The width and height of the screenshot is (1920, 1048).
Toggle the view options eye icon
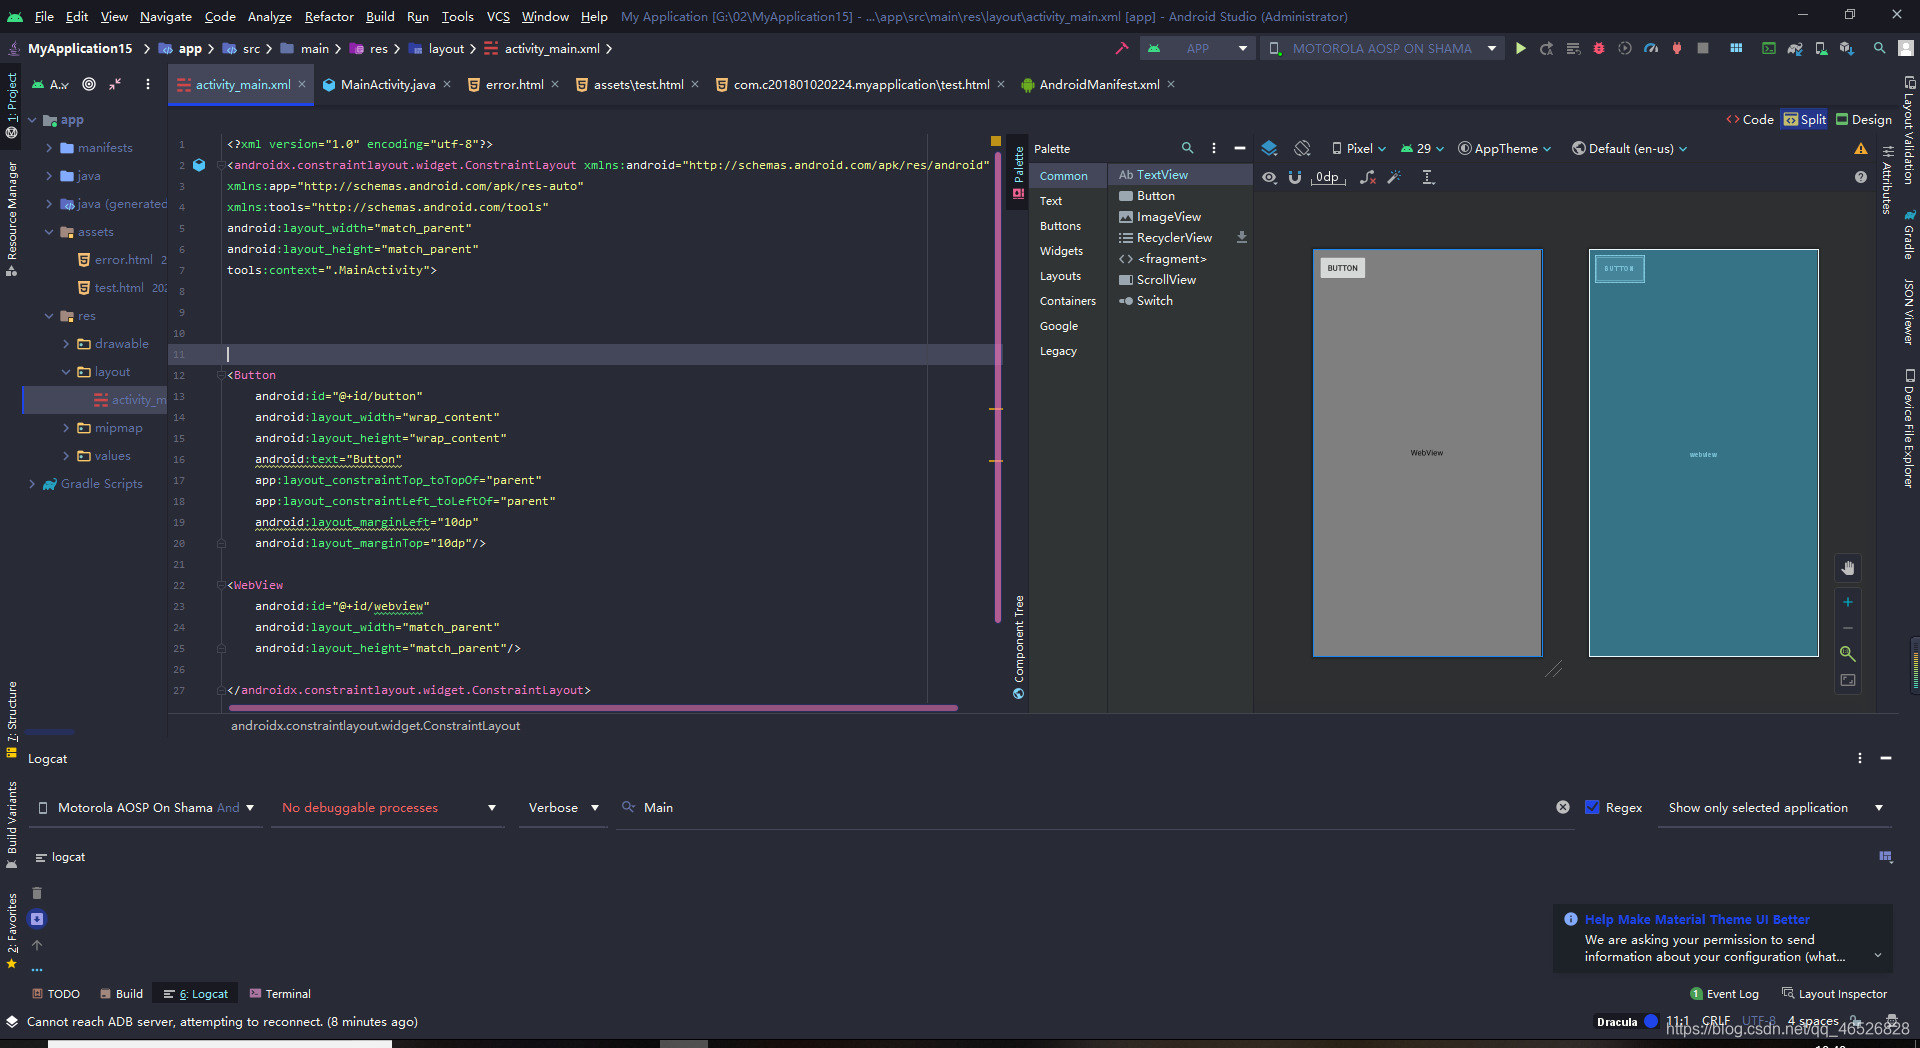coord(1269,177)
